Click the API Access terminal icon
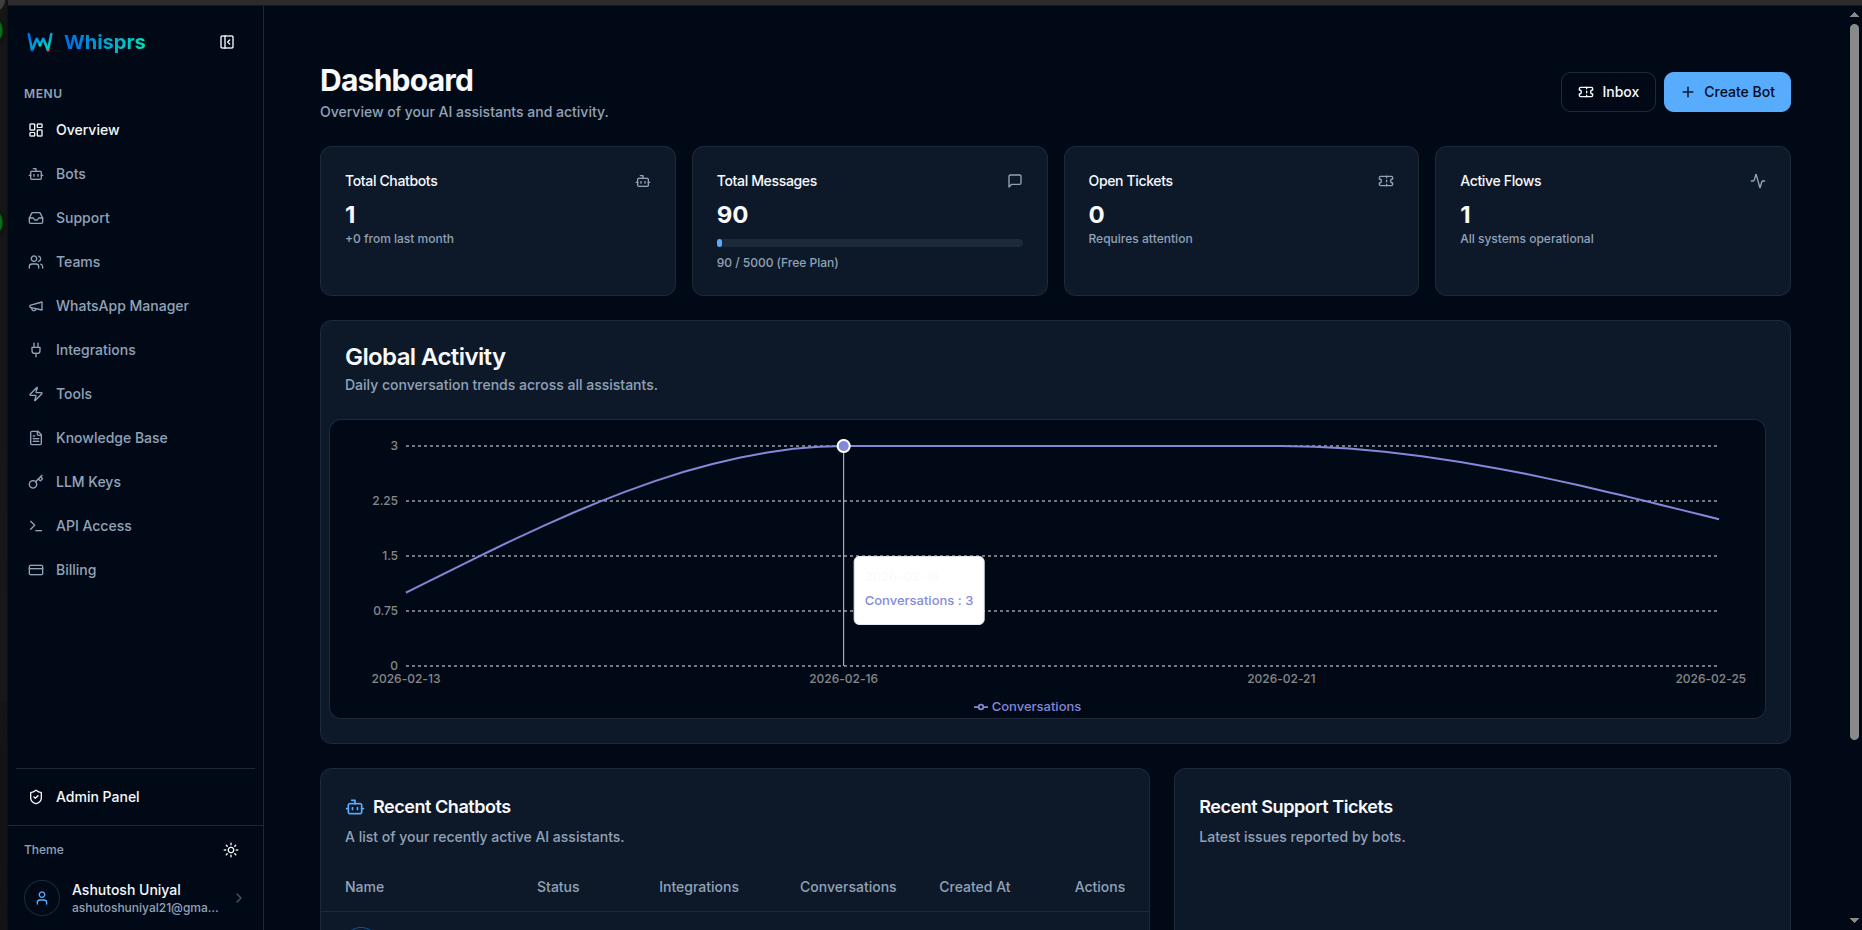The width and height of the screenshot is (1862, 930). 36,526
